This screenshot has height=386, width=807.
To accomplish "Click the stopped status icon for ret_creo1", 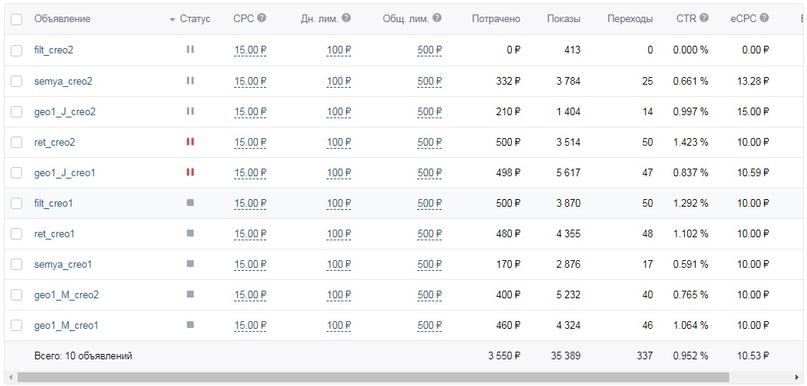I will 190,233.
